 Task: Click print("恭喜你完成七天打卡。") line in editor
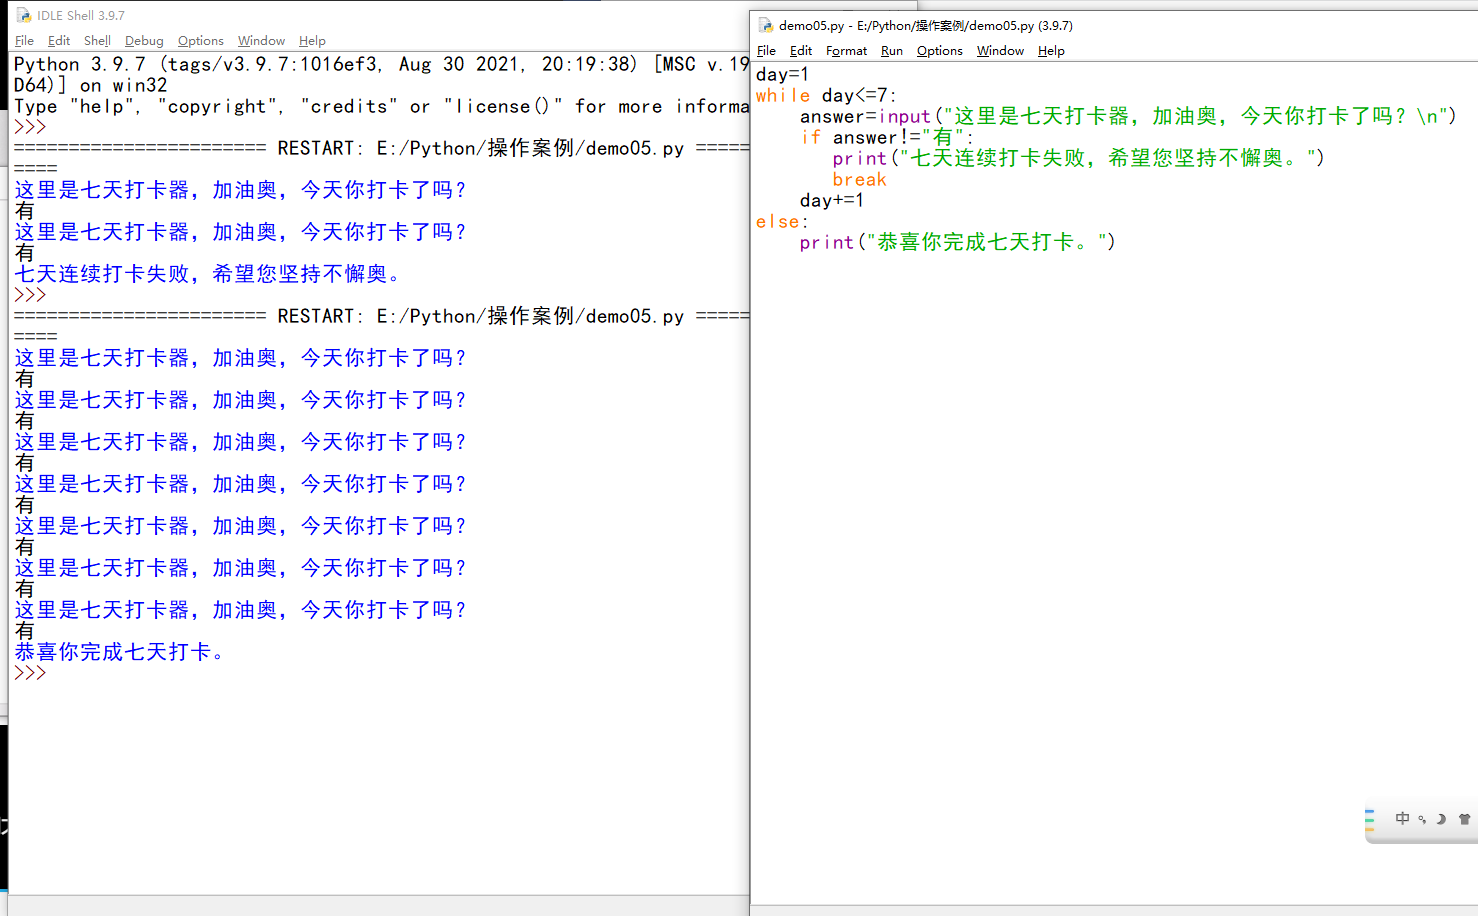click(x=957, y=243)
